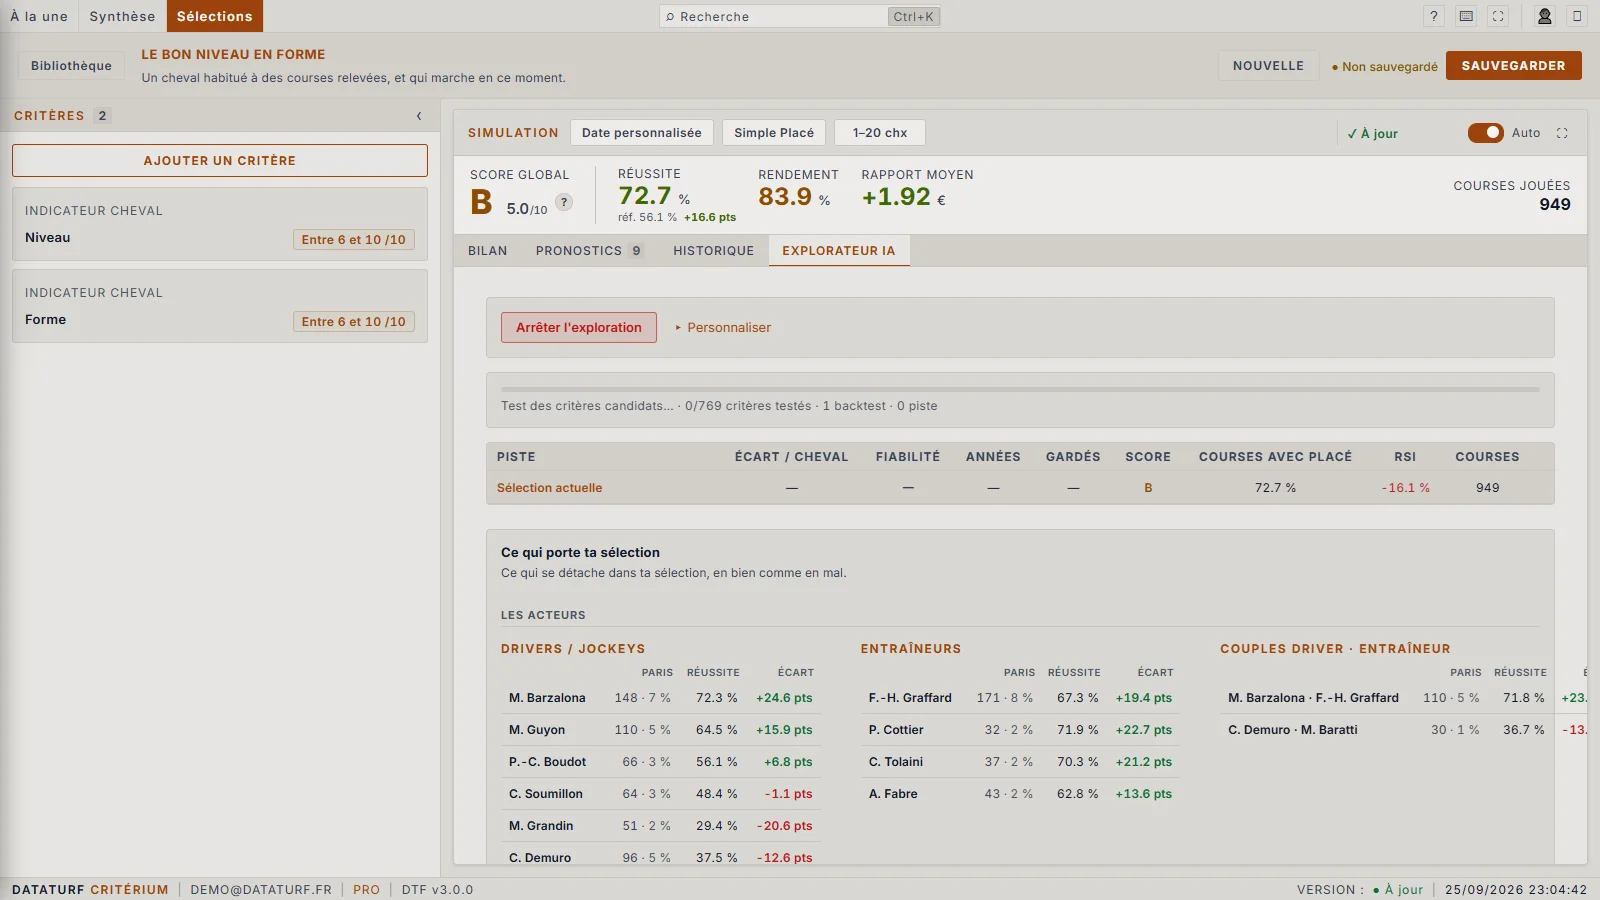The image size is (1600, 900).
Task: Expand the simulation panel with its fullscreen icon
Action: click(x=1562, y=133)
